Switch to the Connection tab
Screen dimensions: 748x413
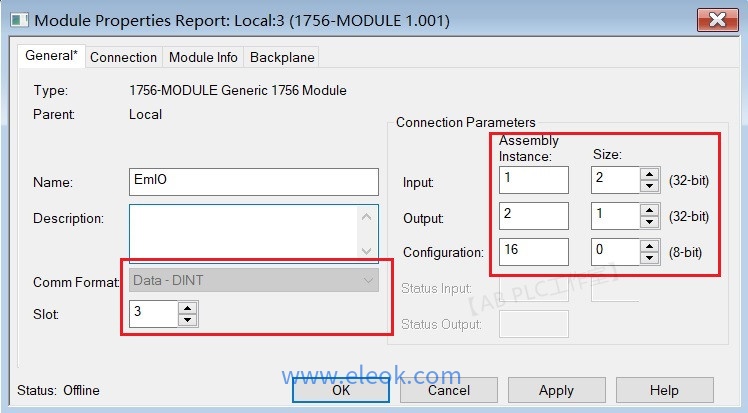[x=123, y=57]
